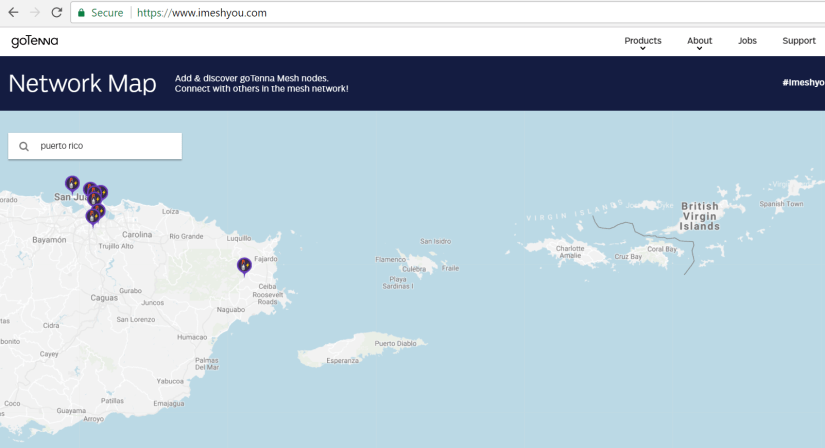Reload the page with the refresh icon
Viewport: 825px width, 448px height.
click(56, 13)
